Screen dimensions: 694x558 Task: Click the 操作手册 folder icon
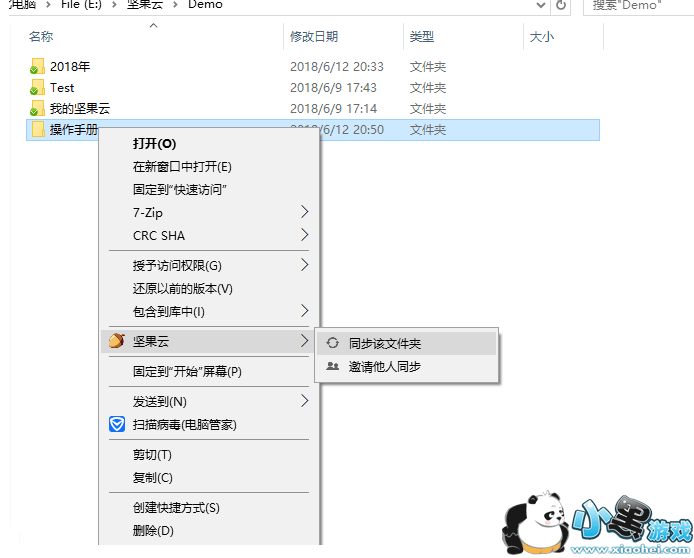click(38, 129)
